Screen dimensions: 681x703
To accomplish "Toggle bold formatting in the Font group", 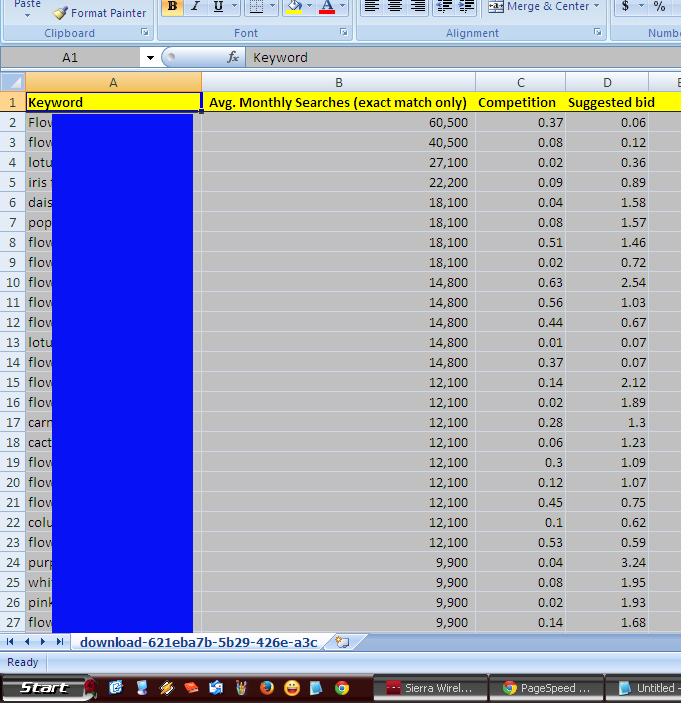I will 172,7.
